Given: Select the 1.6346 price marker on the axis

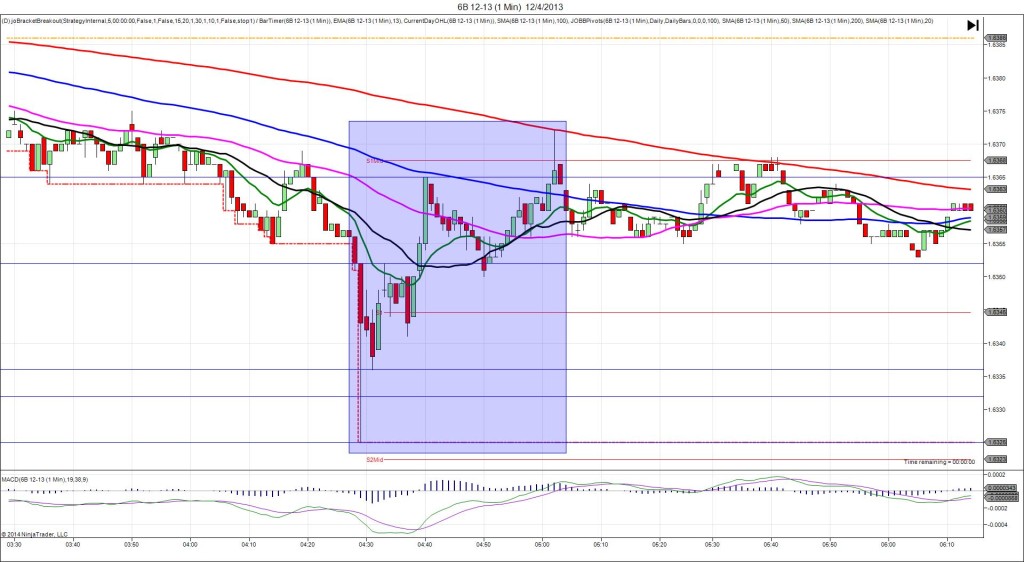Looking at the screenshot, I should (997, 312).
